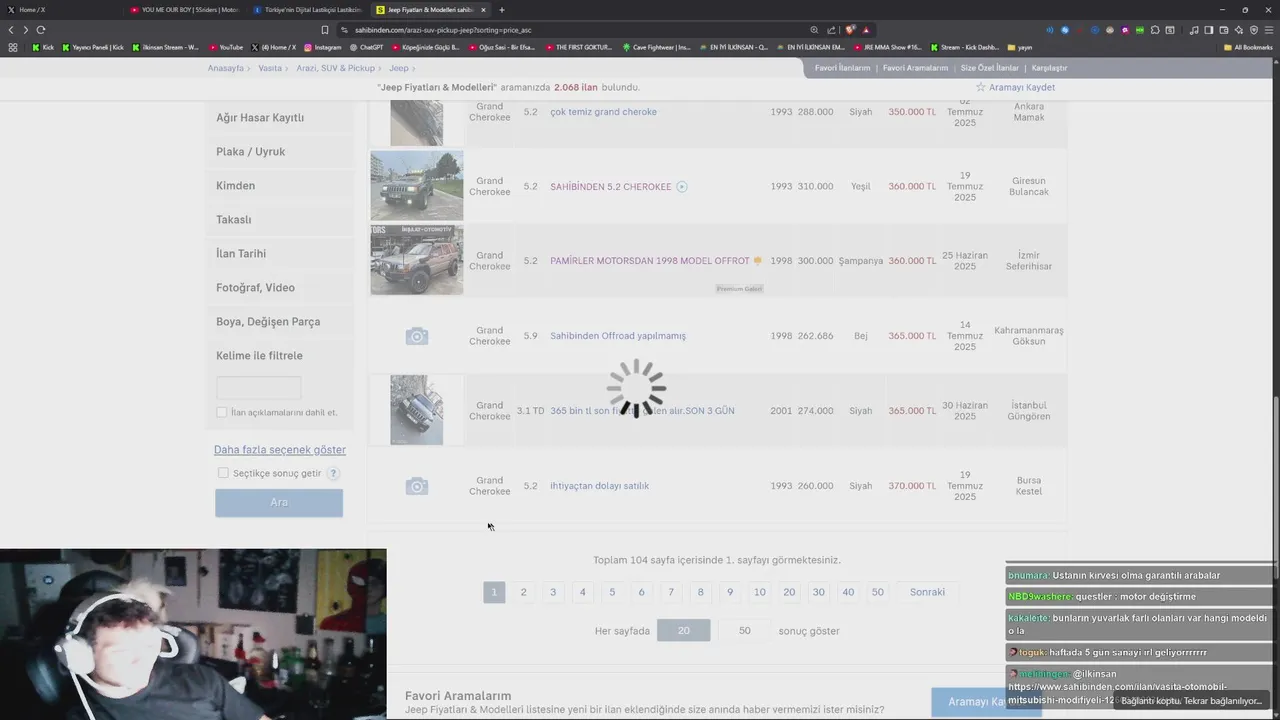The height and width of the screenshot is (720, 1280).
Task: Click the green Cherokee thumbnail from Giresun
Action: [x=417, y=186]
